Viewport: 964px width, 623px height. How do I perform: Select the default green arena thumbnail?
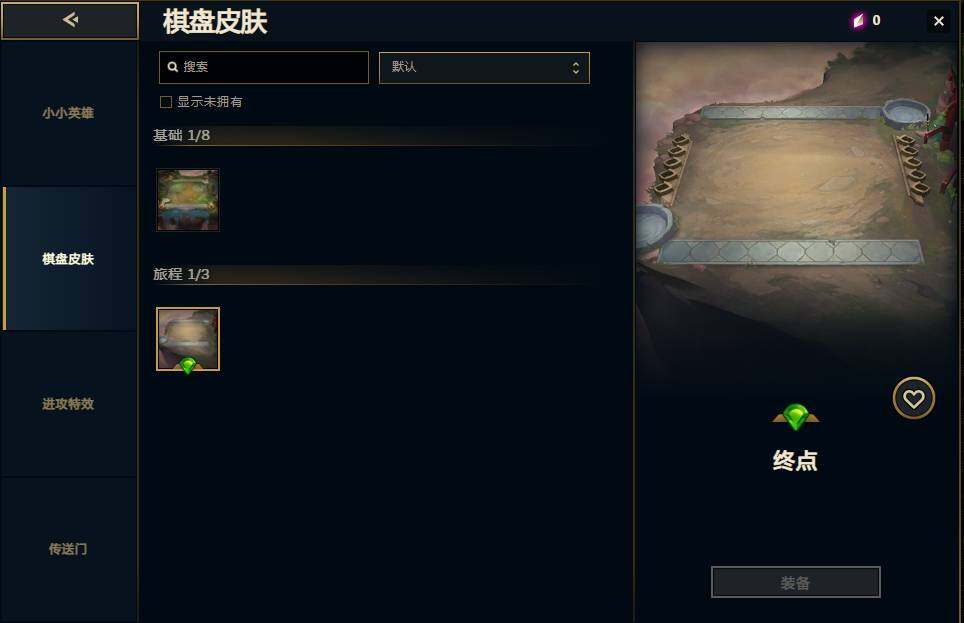tap(188, 200)
